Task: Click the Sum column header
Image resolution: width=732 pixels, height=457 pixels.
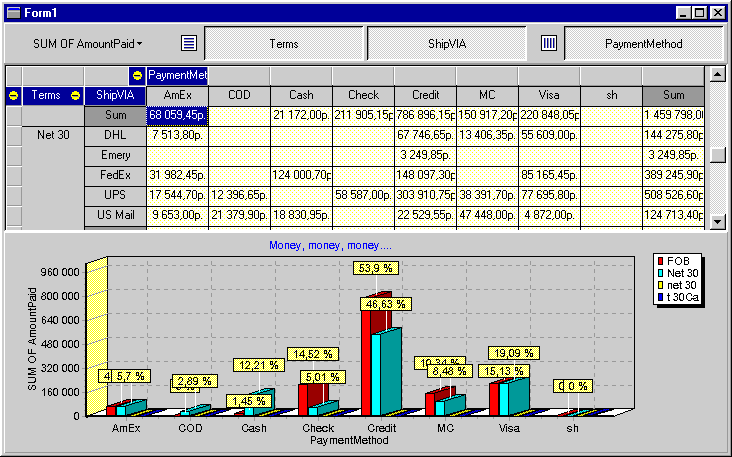Action: click(x=673, y=96)
